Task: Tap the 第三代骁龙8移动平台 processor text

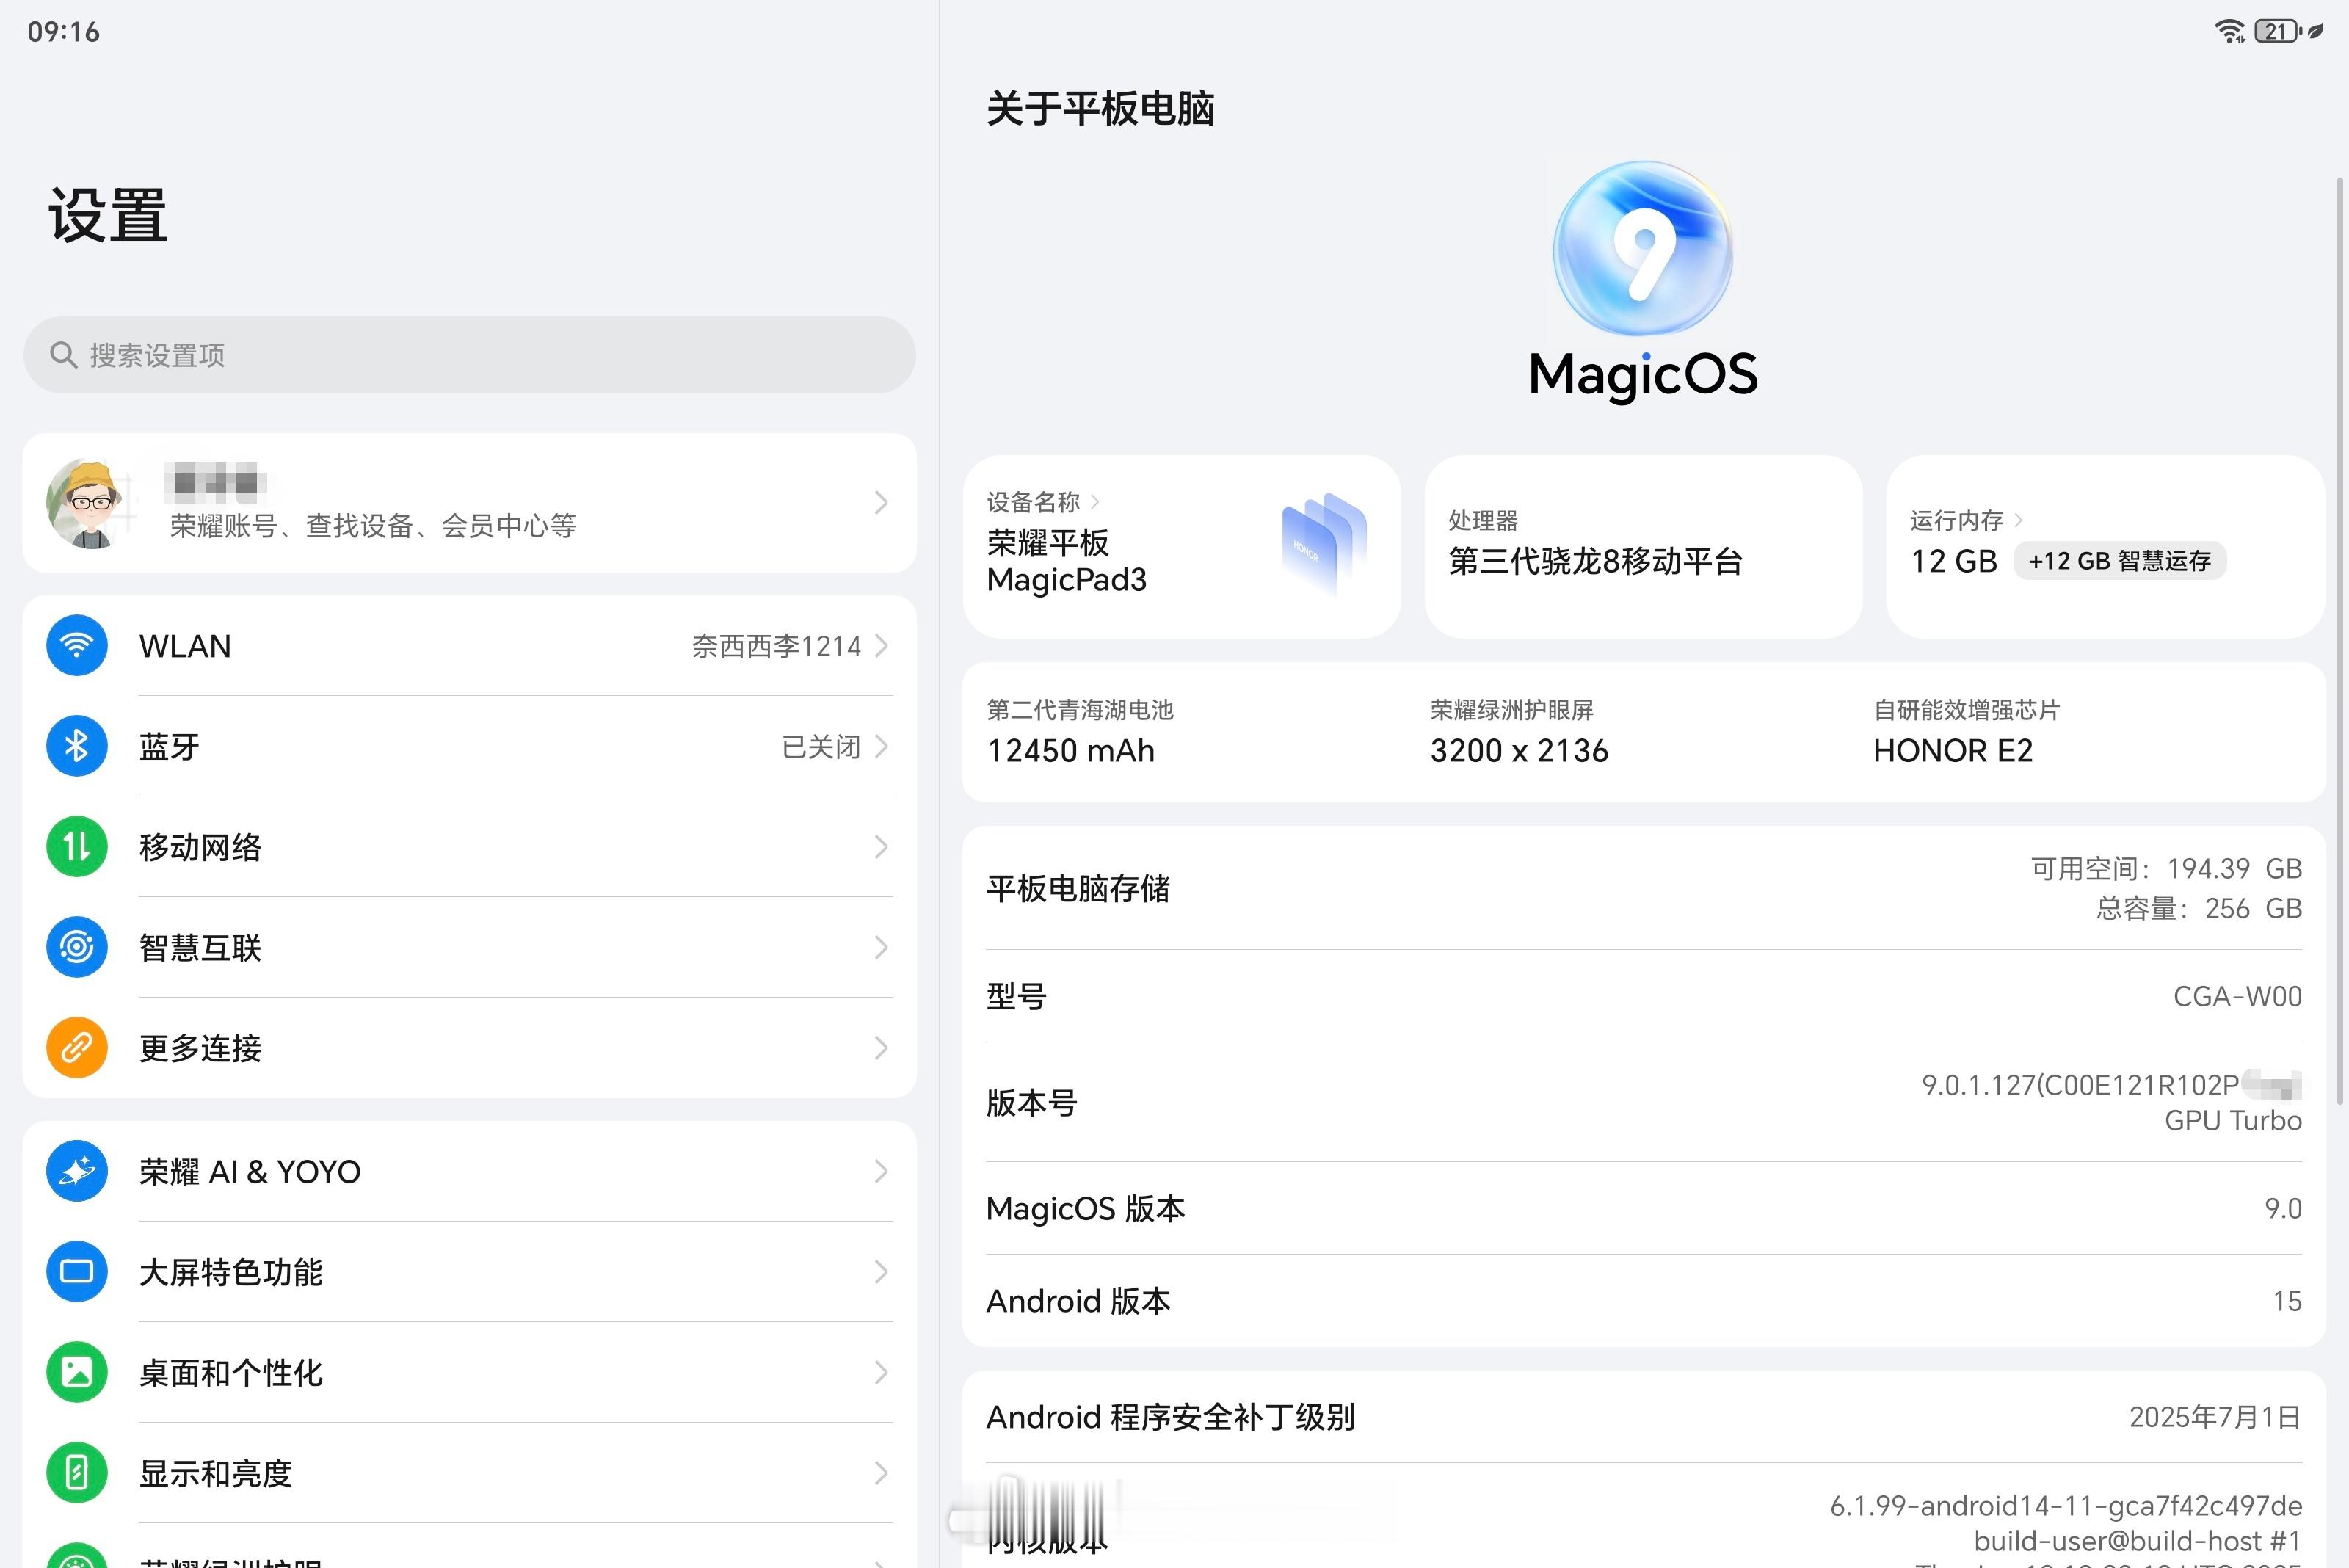Action: click(x=1595, y=562)
